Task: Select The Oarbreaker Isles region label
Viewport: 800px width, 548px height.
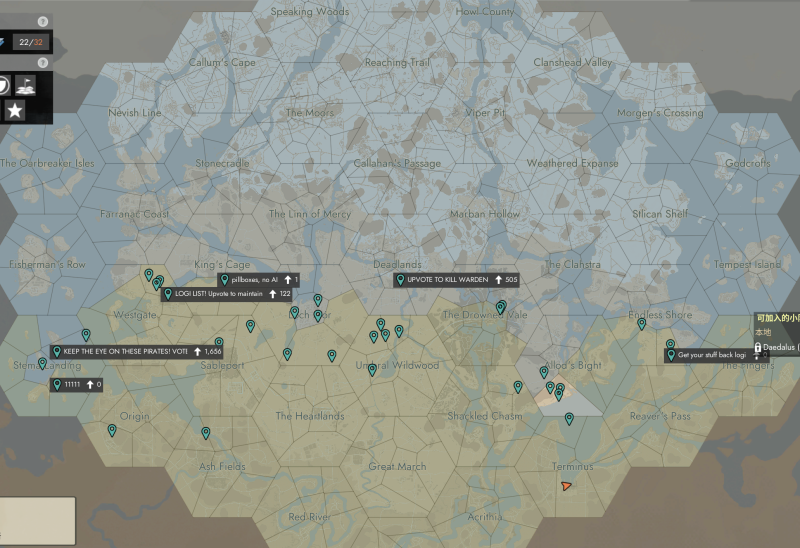Action: (x=47, y=163)
